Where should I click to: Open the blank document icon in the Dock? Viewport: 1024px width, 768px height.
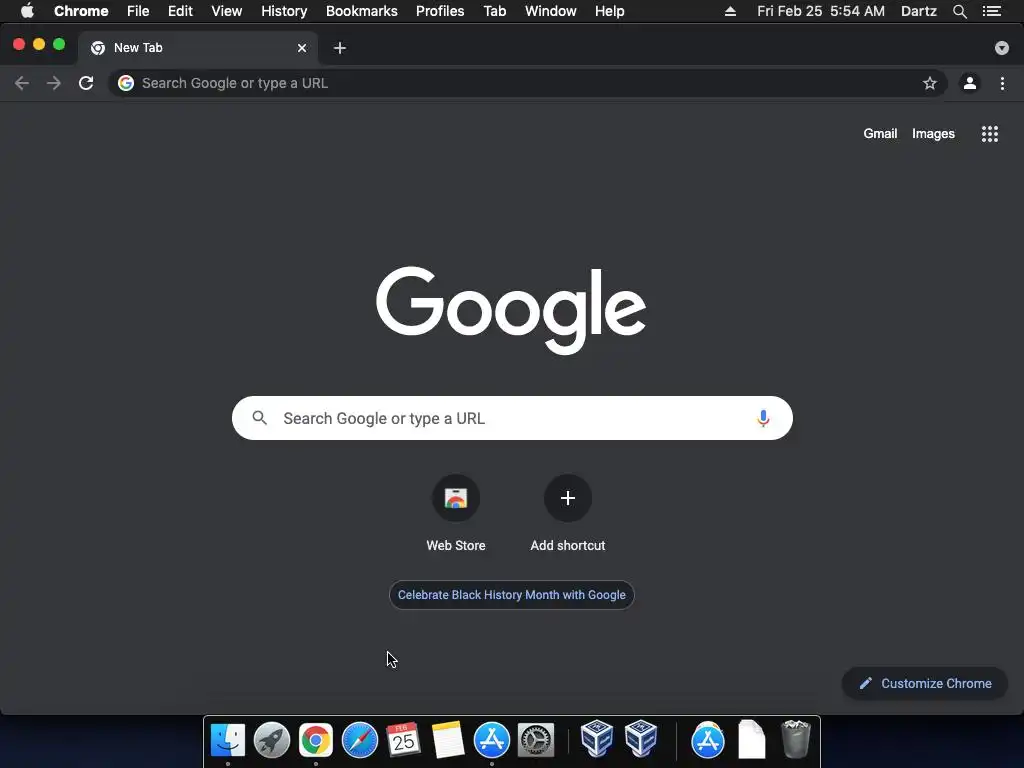752,739
